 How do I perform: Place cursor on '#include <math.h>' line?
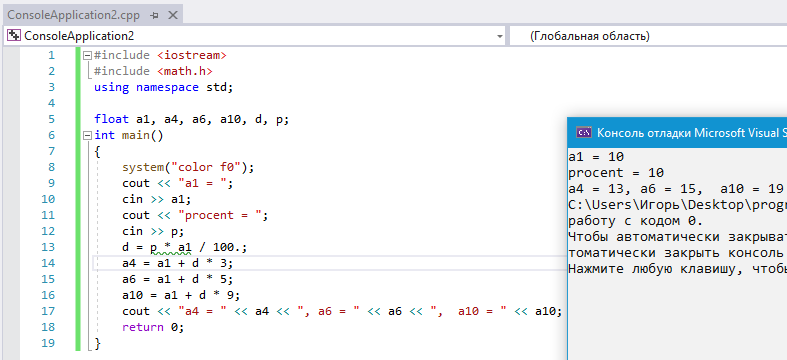153,71
